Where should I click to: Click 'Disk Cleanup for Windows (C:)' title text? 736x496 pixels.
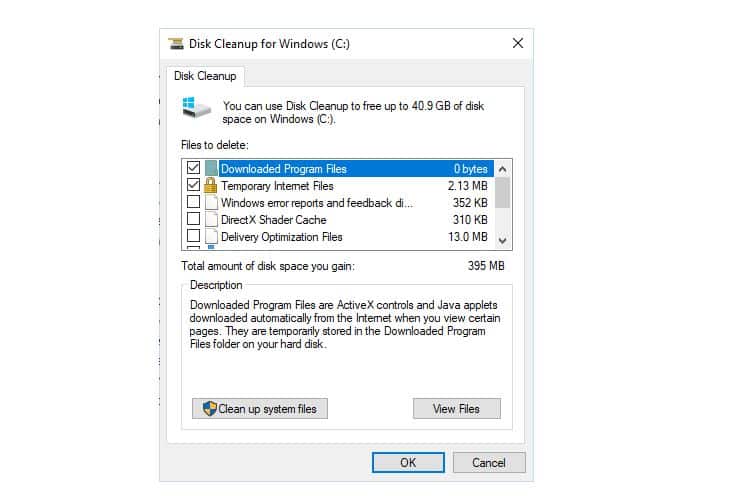269,44
